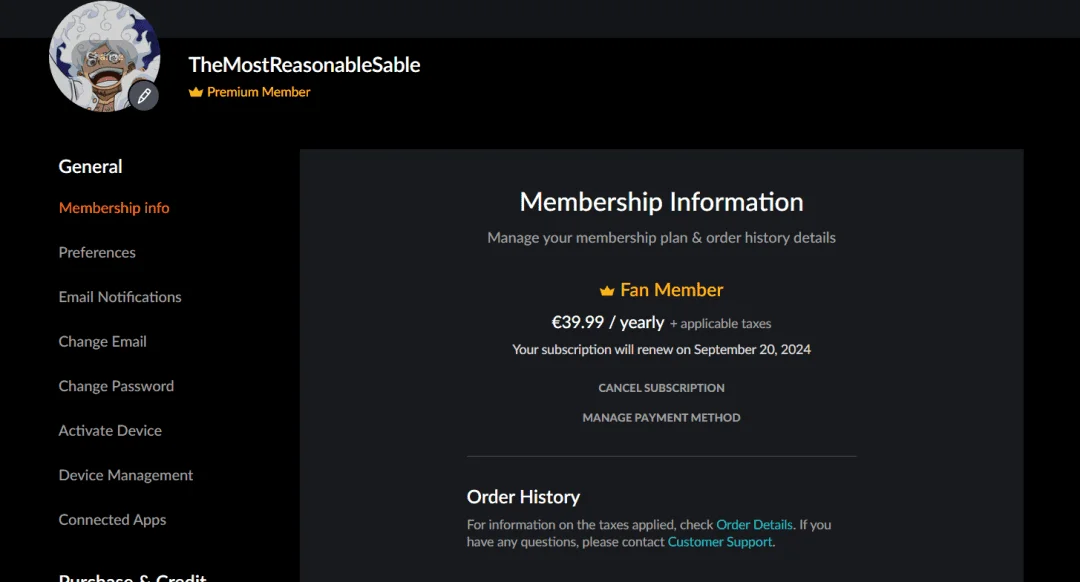Image resolution: width=1080 pixels, height=582 pixels.
Task: Open the Customer Support link
Action: (720, 542)
